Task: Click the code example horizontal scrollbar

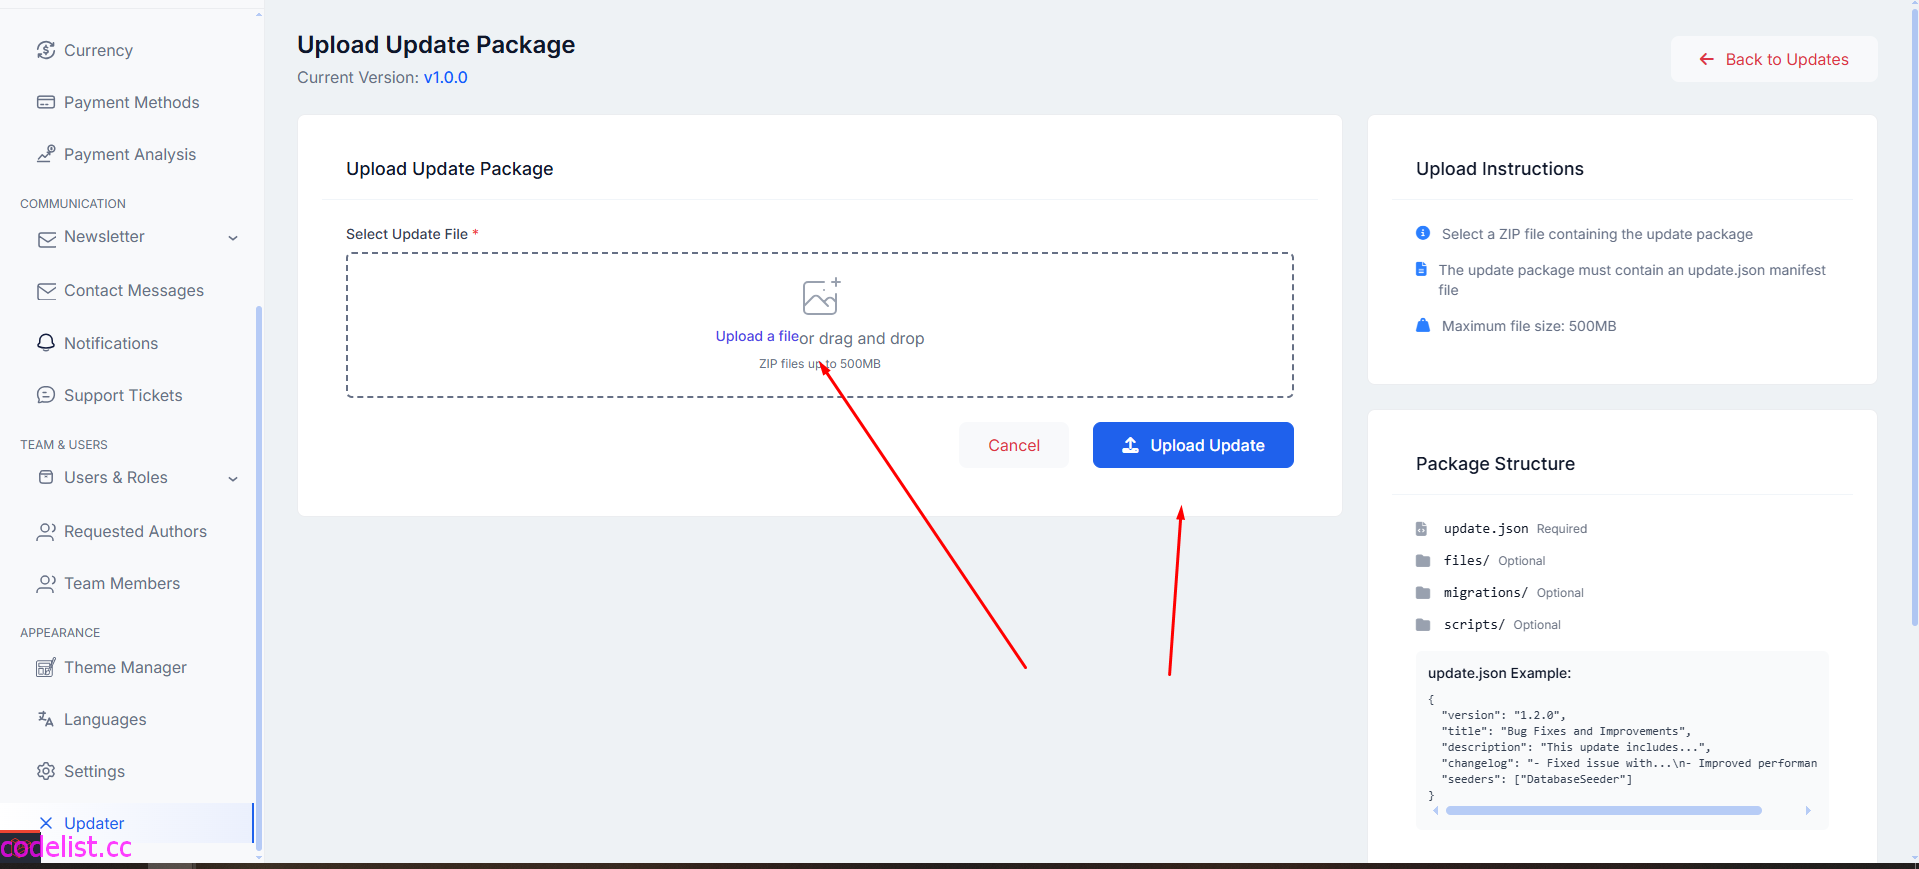Action: [x=1603, y=811]
